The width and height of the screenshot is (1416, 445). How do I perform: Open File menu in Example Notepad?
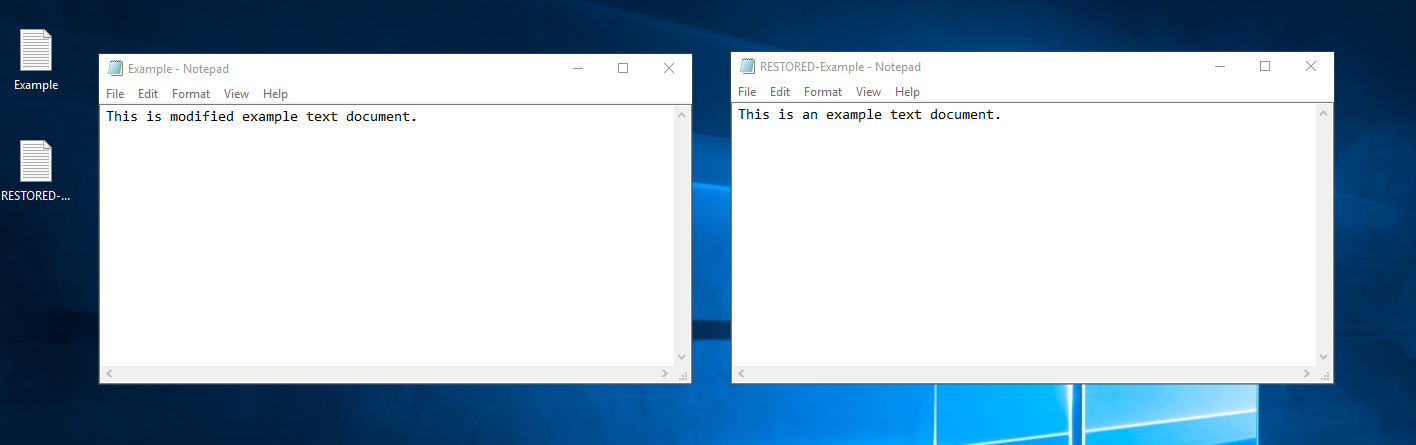115,94
